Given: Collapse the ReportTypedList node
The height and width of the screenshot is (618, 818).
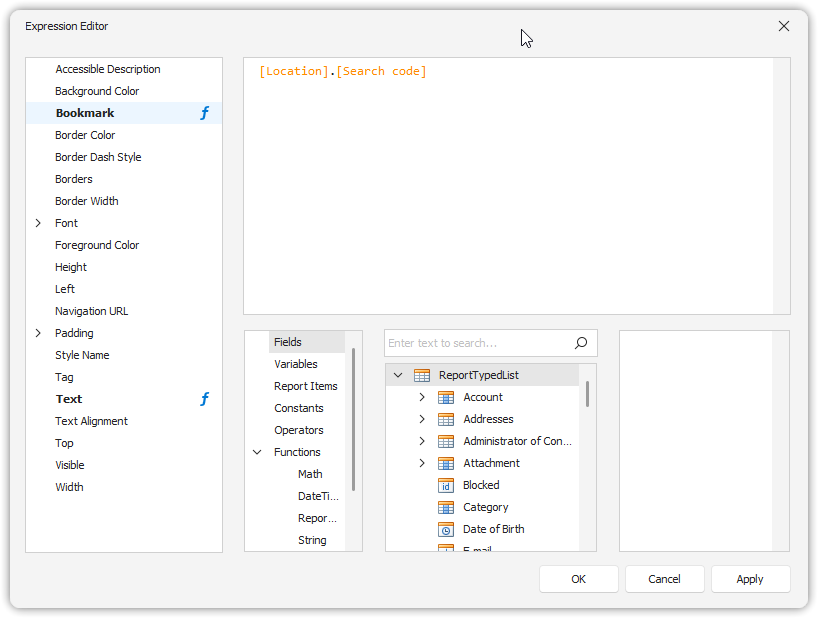Looking at the screenshot, I should click(398, 374).
